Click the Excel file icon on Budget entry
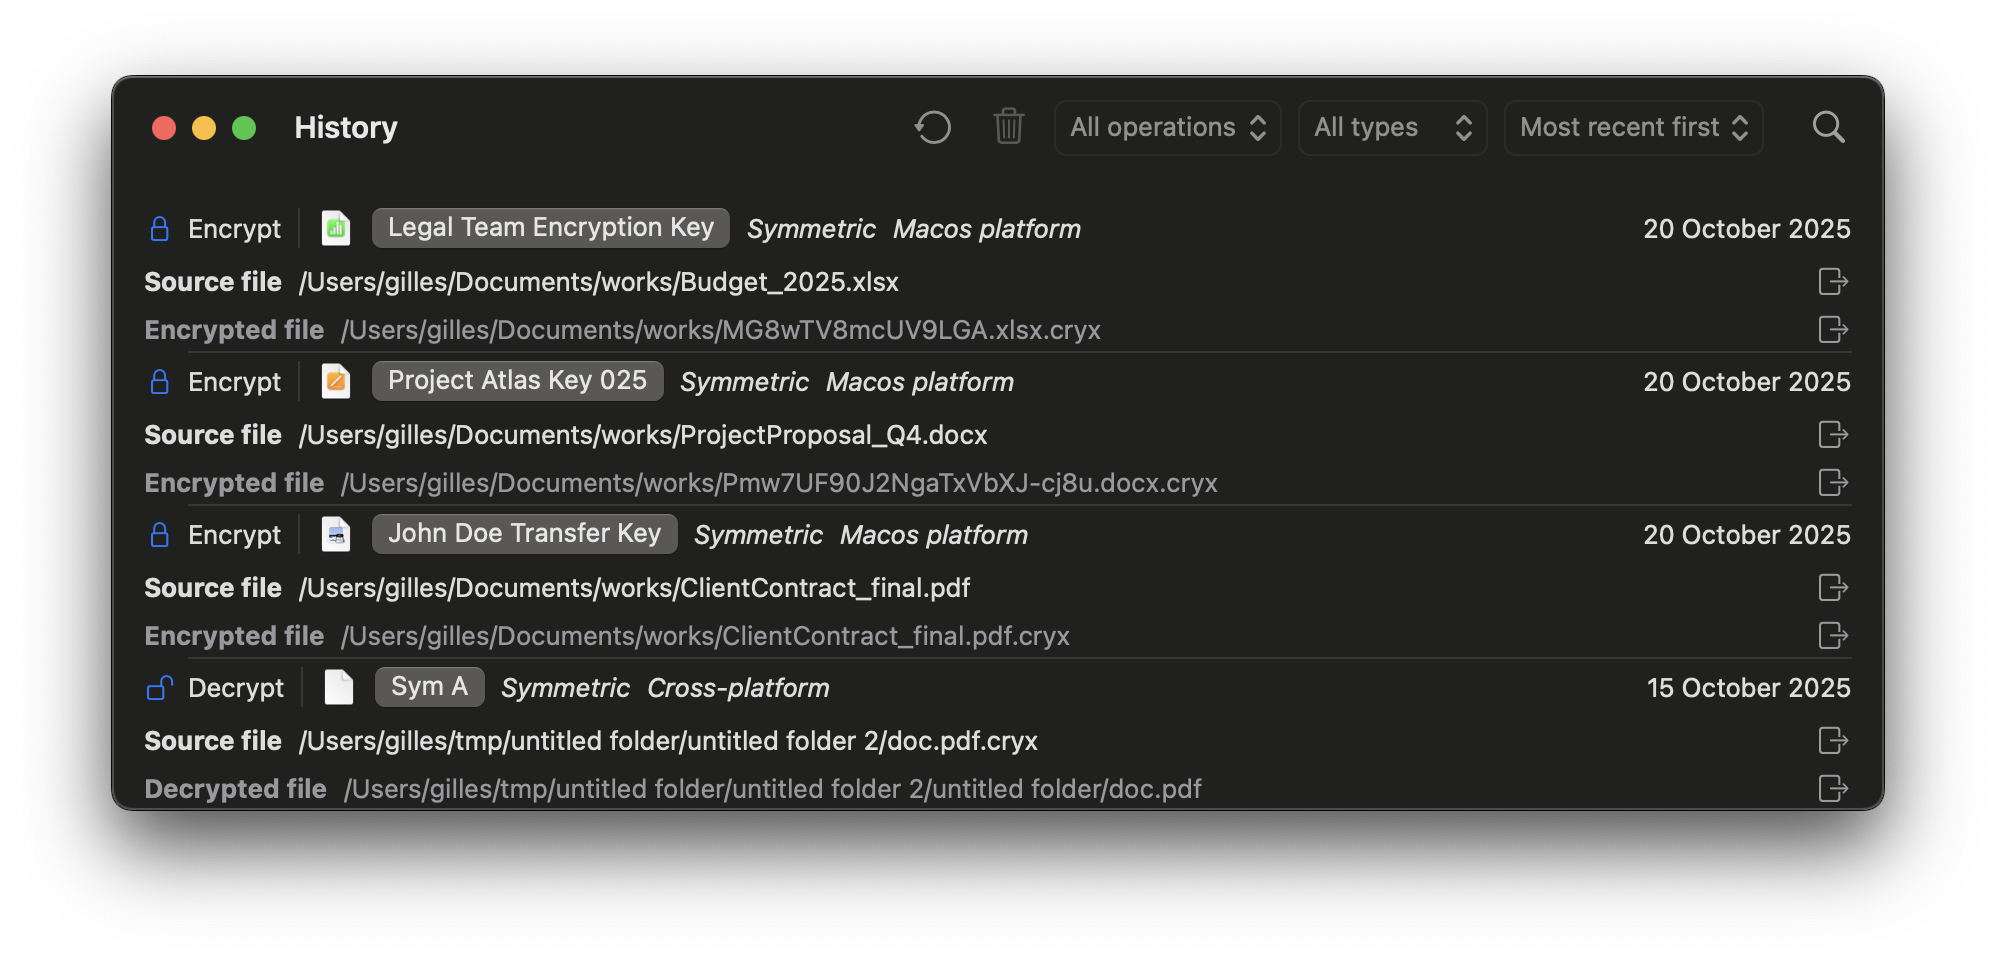1996x958 pixels. coord(336,228)
